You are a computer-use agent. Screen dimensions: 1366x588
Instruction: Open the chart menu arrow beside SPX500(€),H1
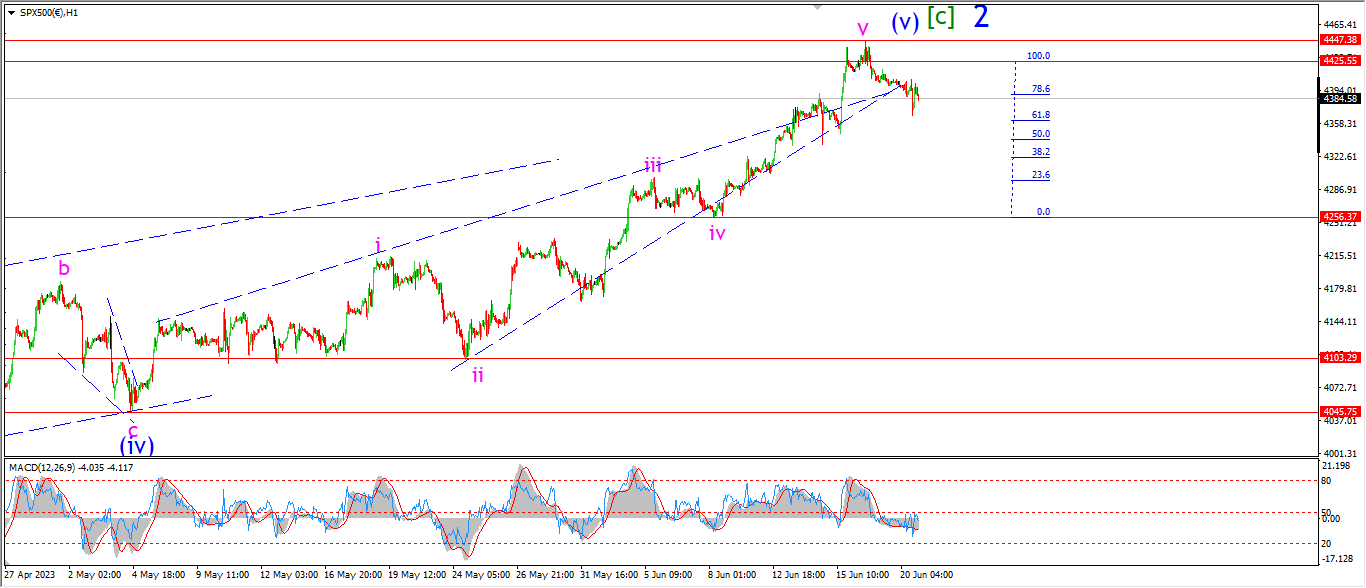[10, 12]
